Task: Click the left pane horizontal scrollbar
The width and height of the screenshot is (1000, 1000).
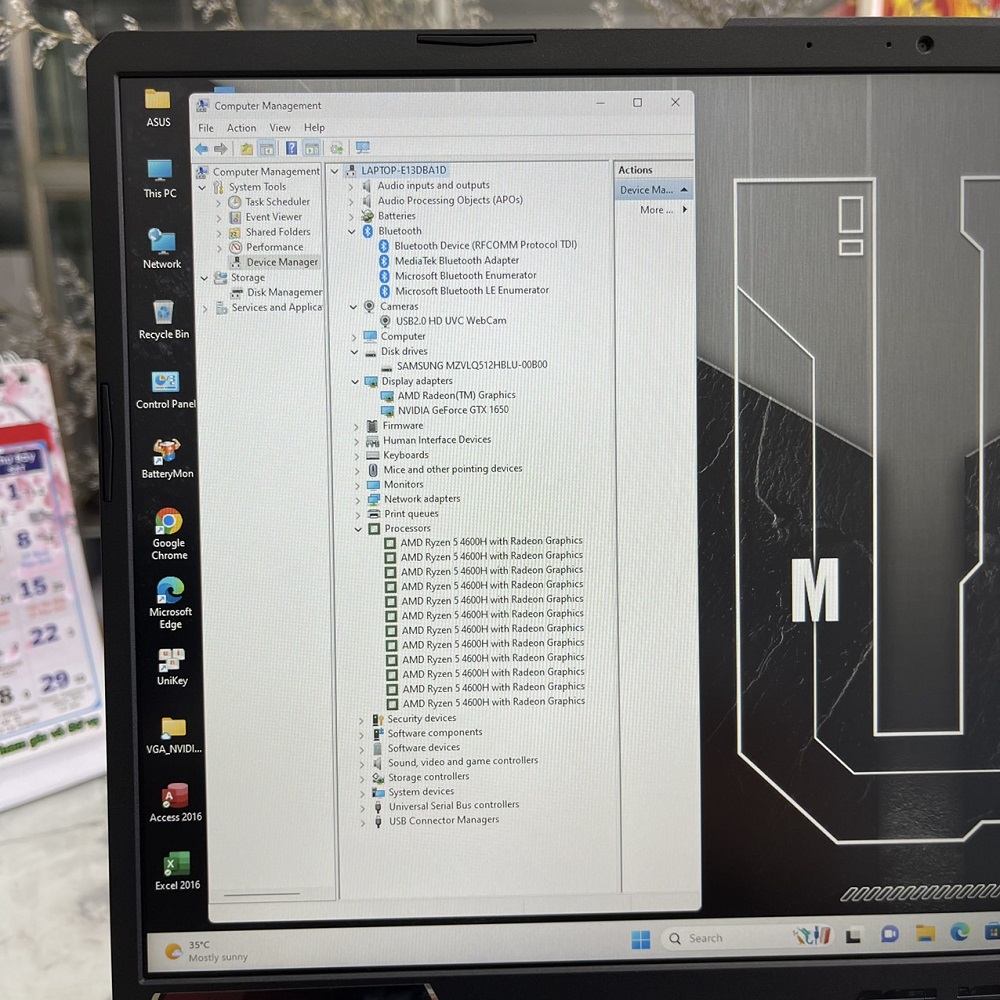Action: point(262,894)
